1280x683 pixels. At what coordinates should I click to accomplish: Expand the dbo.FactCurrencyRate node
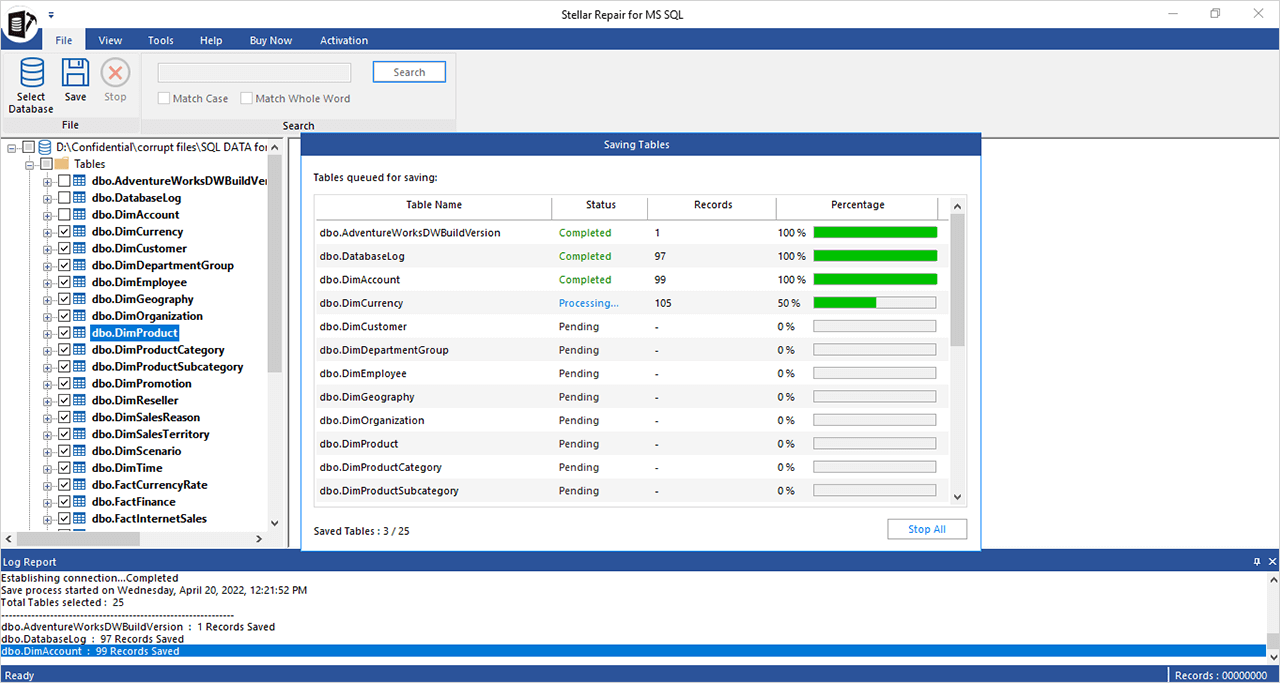[47, 485]
